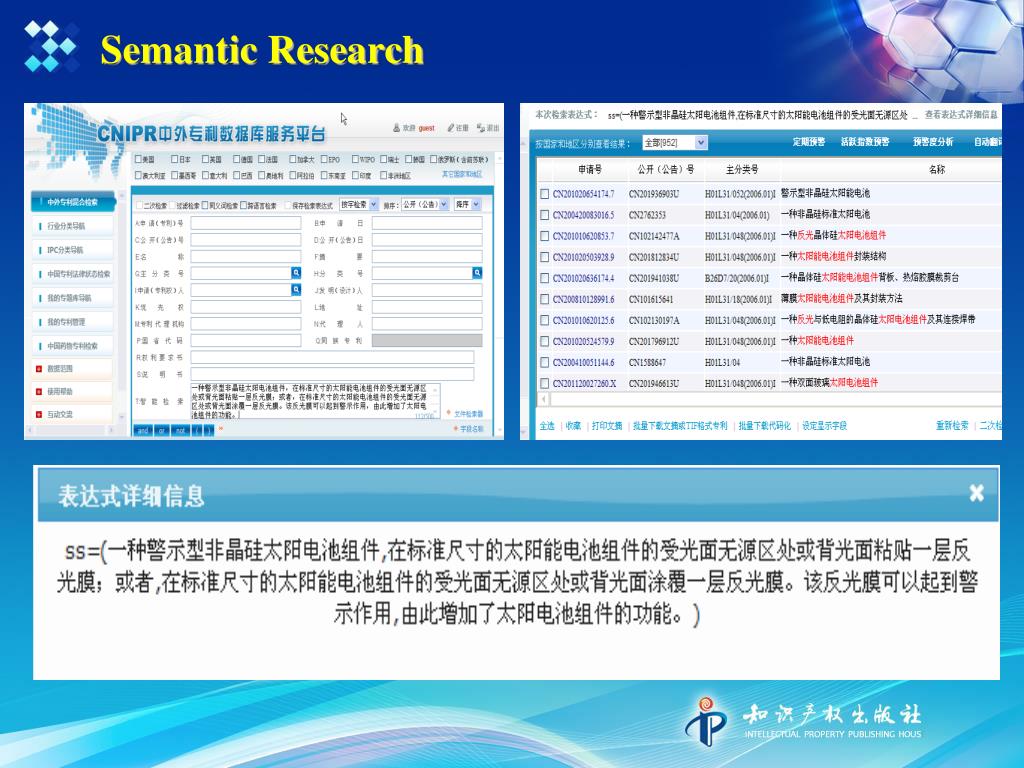
Task: Click the 申请号 column header
Action: pyautogui.click(x=590, y=169)
